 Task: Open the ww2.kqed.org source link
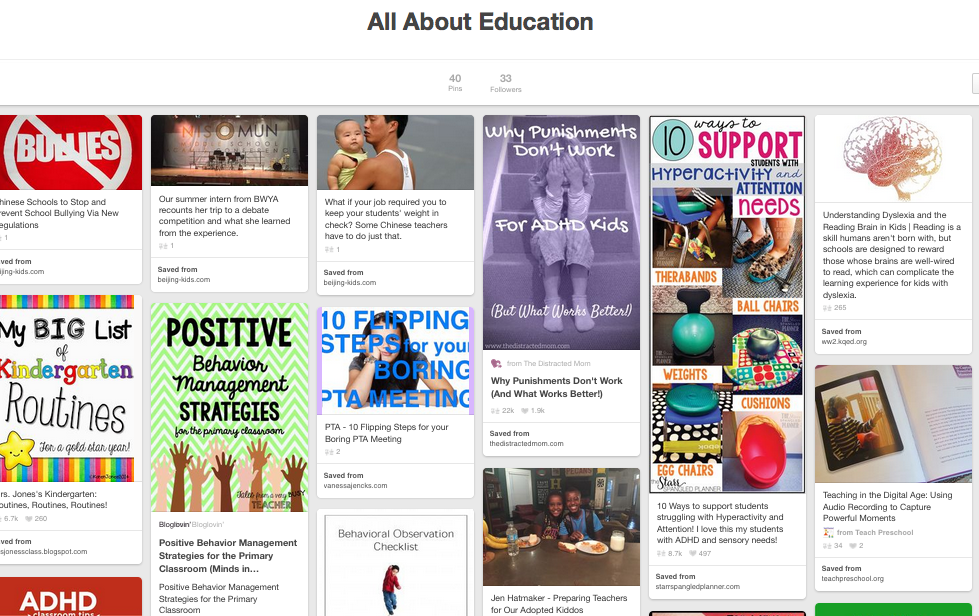tap(844, 341)
